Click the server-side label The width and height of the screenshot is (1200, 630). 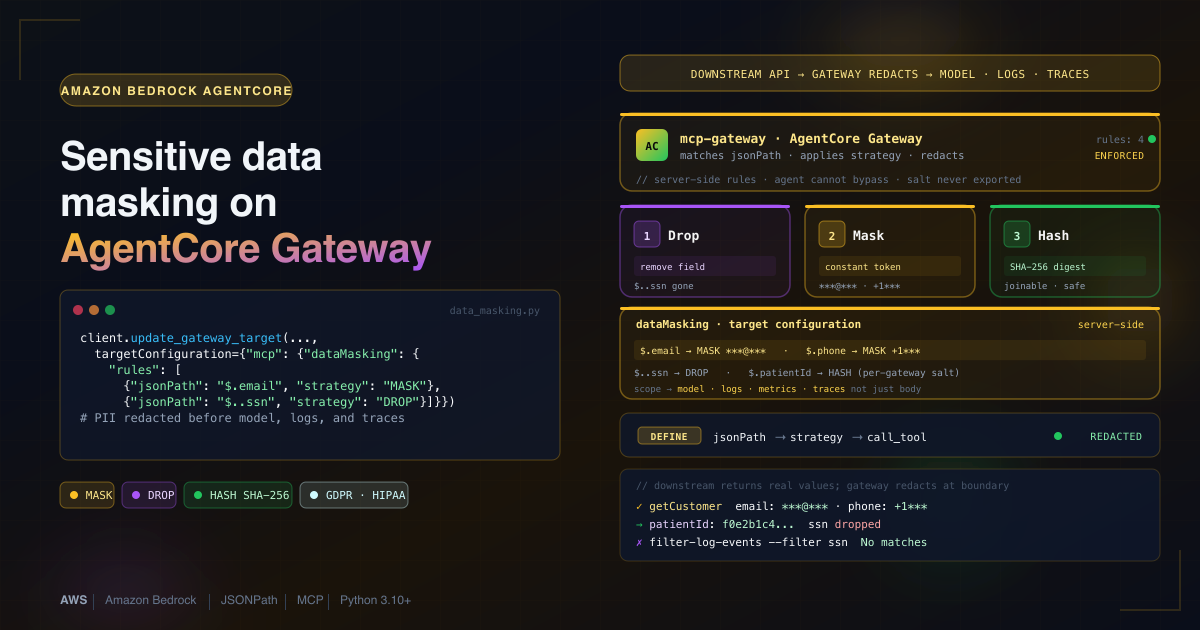pyautogui.click(x=1111, y=324)
